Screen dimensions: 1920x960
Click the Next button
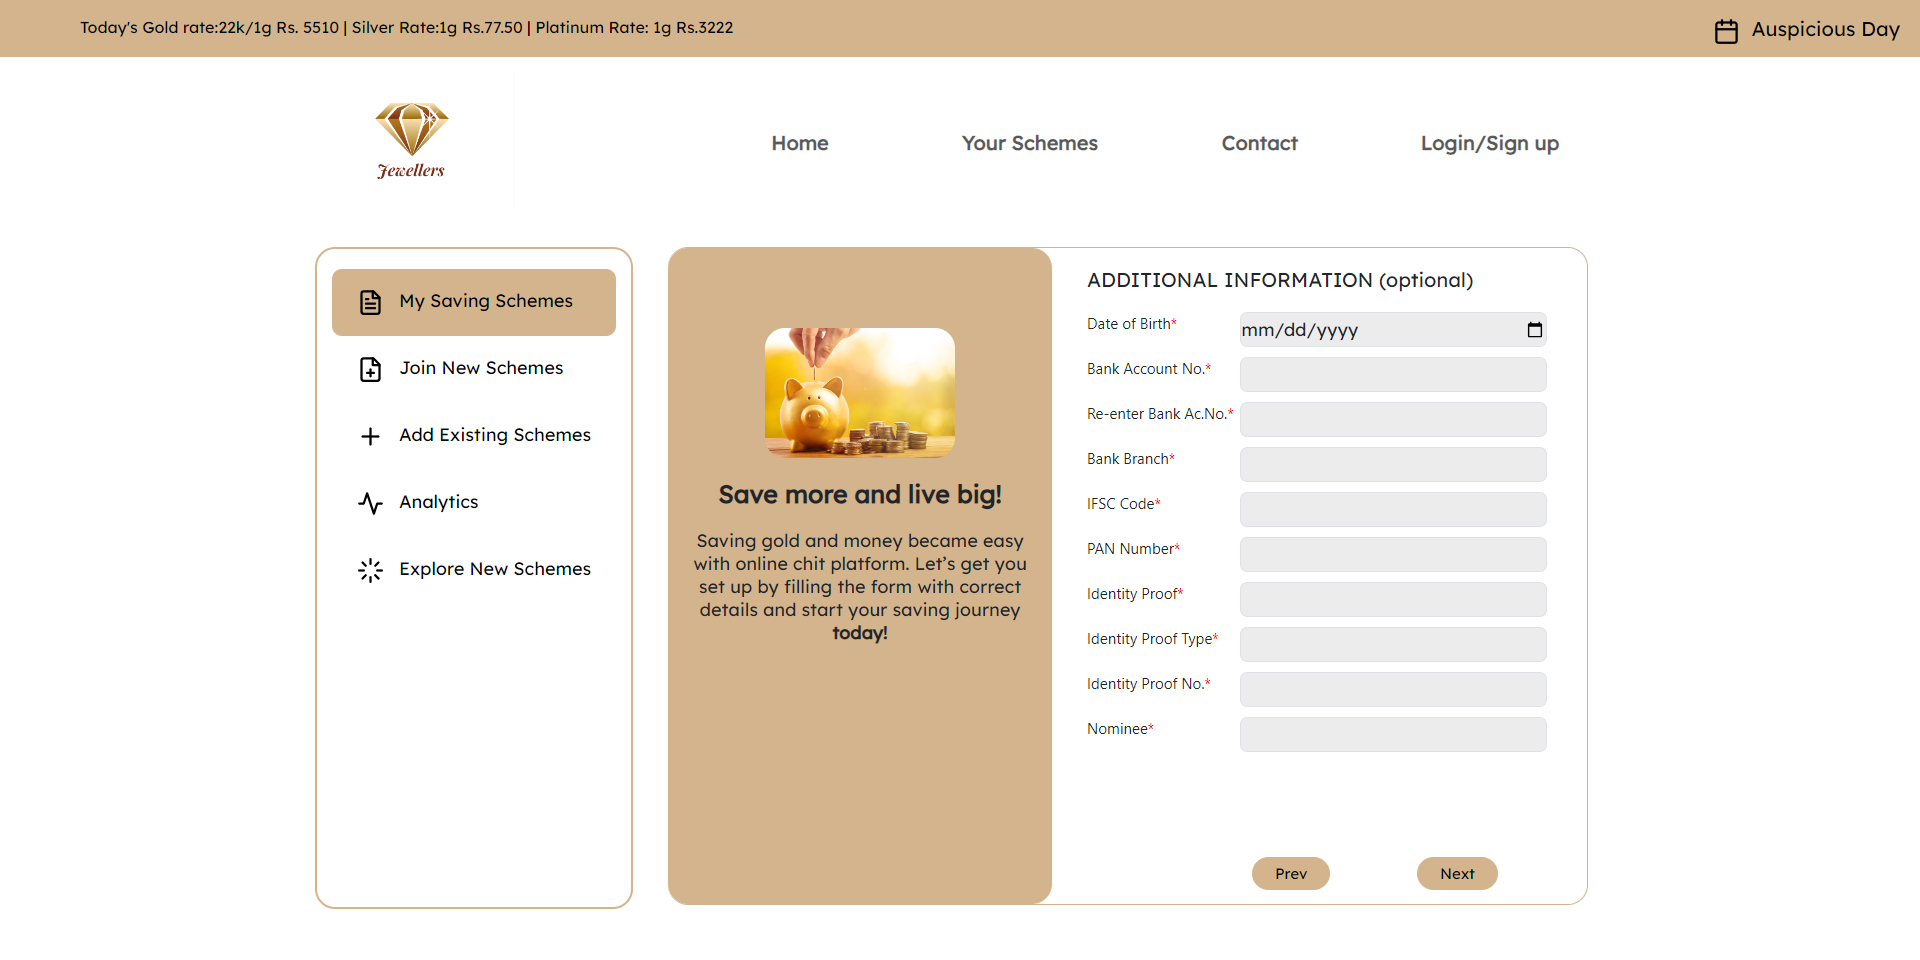point(1457,873)
